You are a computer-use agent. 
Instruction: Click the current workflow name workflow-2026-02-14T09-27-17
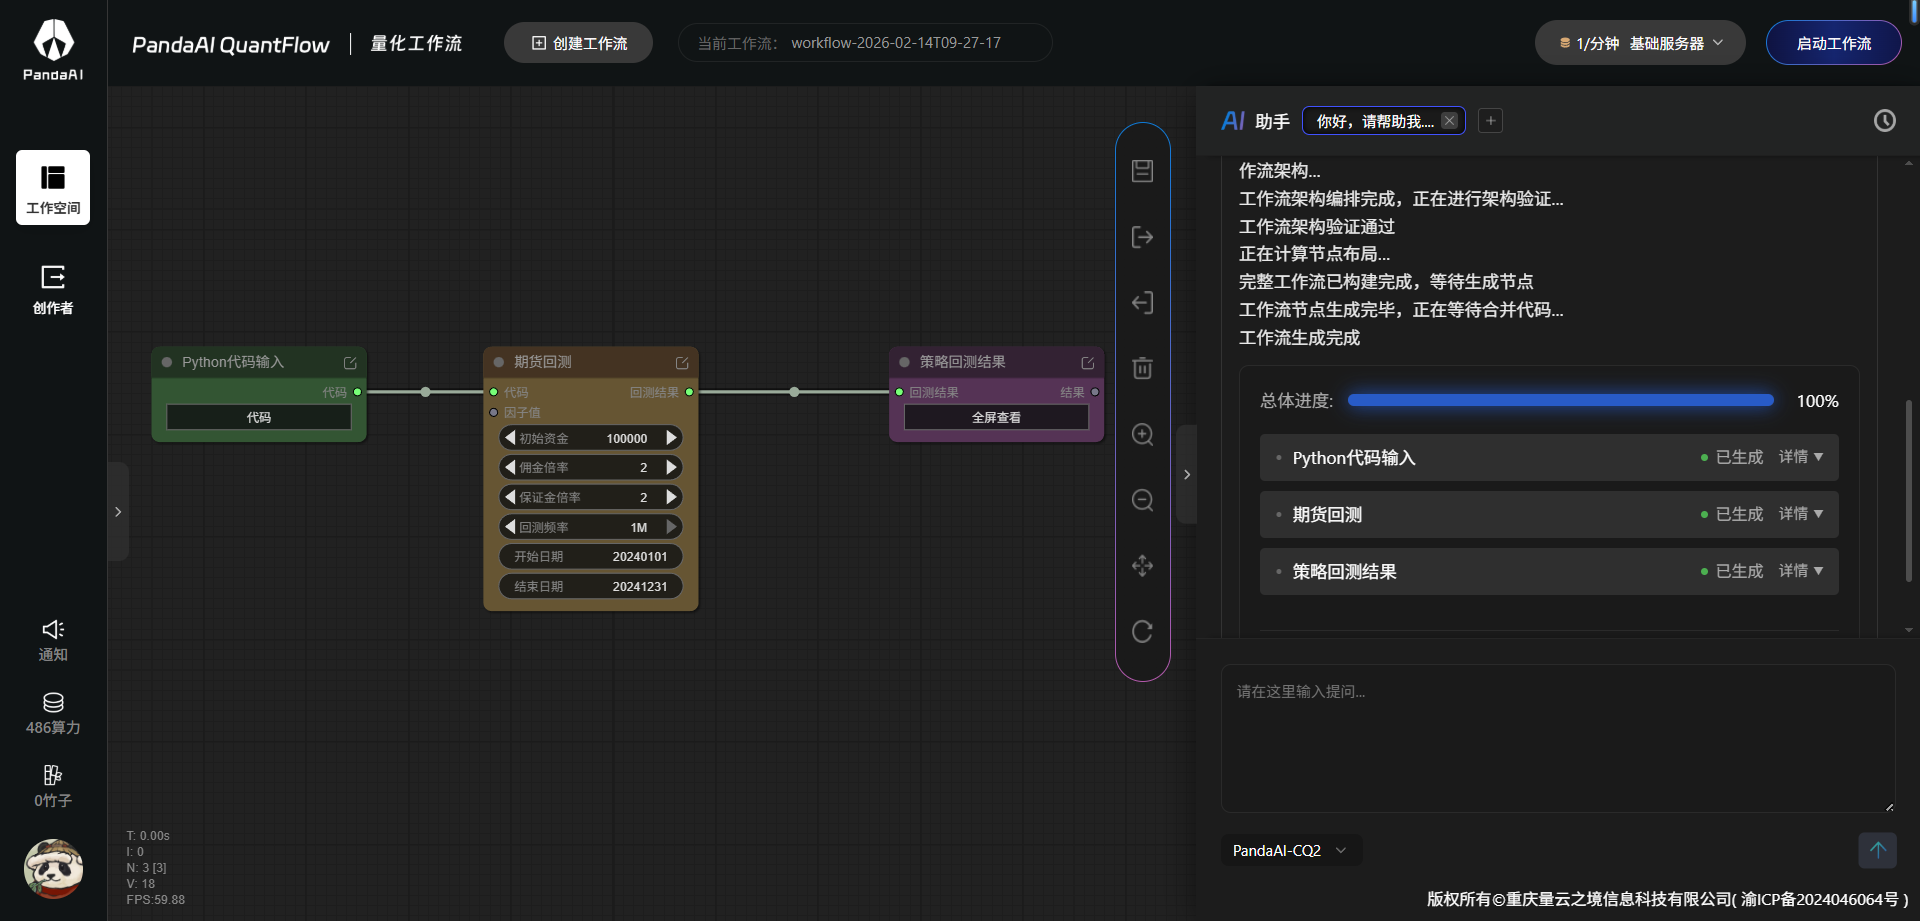coord(896,43)
